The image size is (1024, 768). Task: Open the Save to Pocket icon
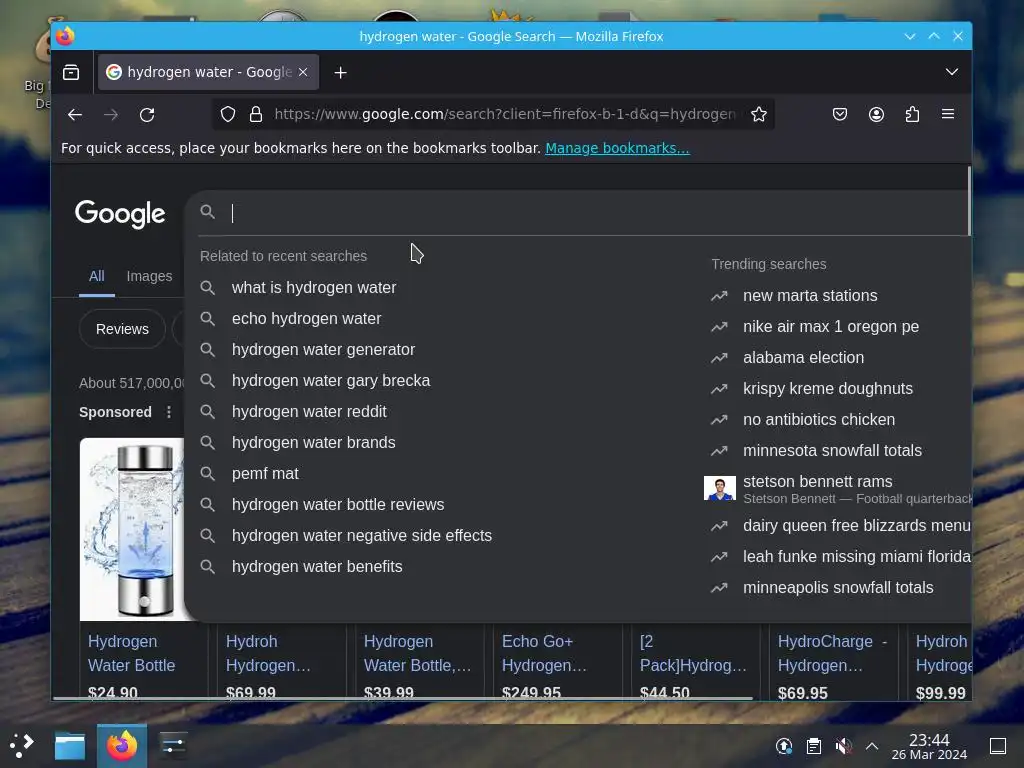pos(840,114)
